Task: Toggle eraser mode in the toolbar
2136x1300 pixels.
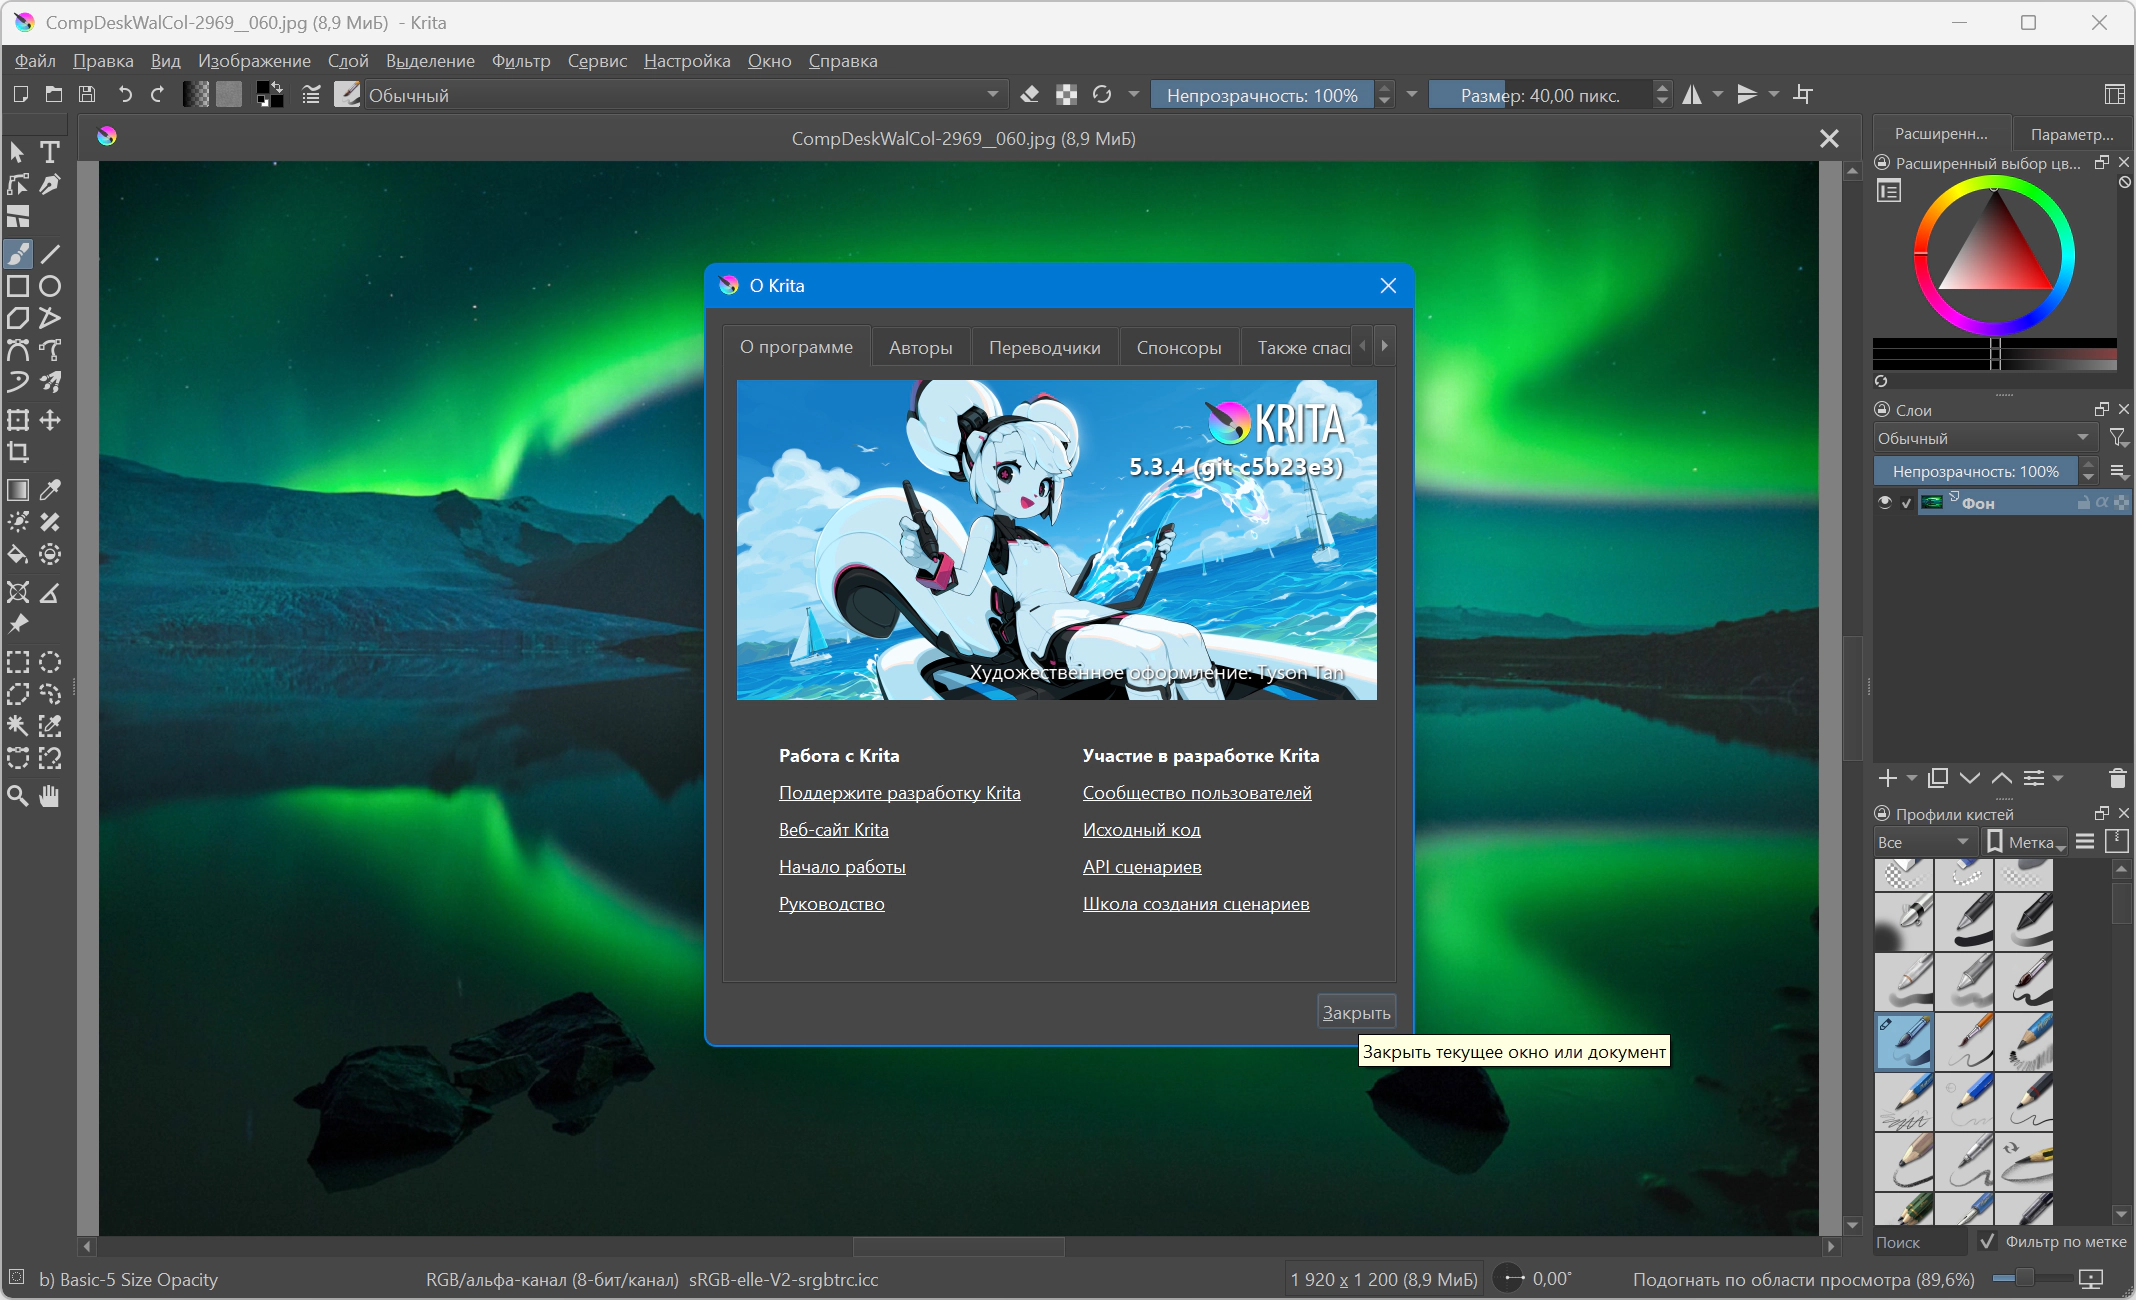Action: pos(1029,95)
